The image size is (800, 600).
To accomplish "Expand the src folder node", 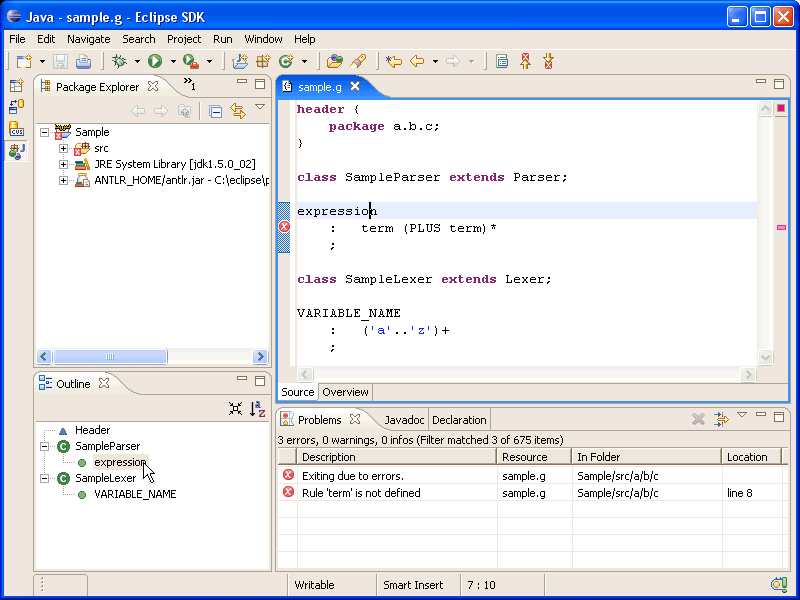I will (63, 148).
